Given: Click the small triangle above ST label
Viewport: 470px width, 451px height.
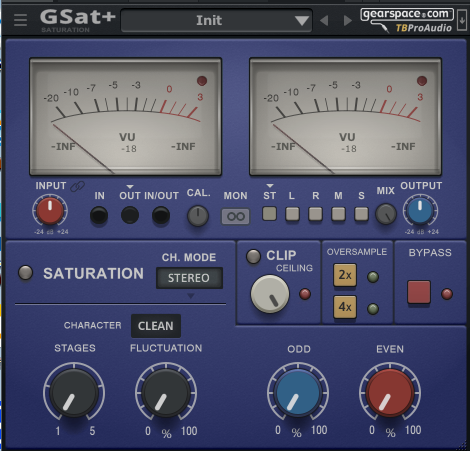Looking at the screenshot, I should coord(270,186).
